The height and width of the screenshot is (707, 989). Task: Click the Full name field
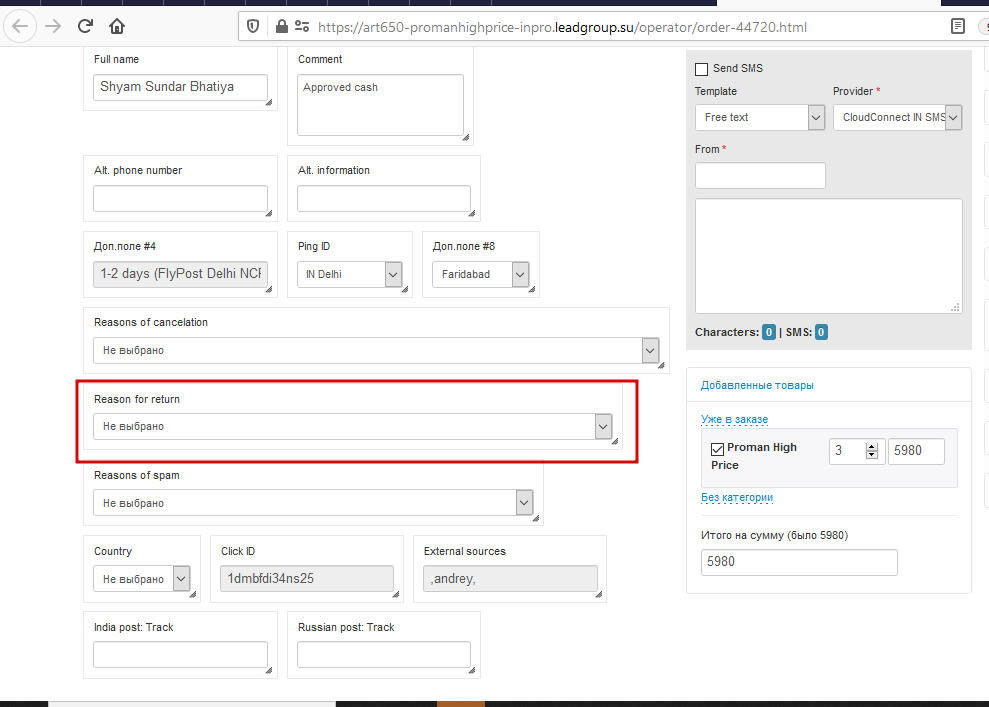180,87
